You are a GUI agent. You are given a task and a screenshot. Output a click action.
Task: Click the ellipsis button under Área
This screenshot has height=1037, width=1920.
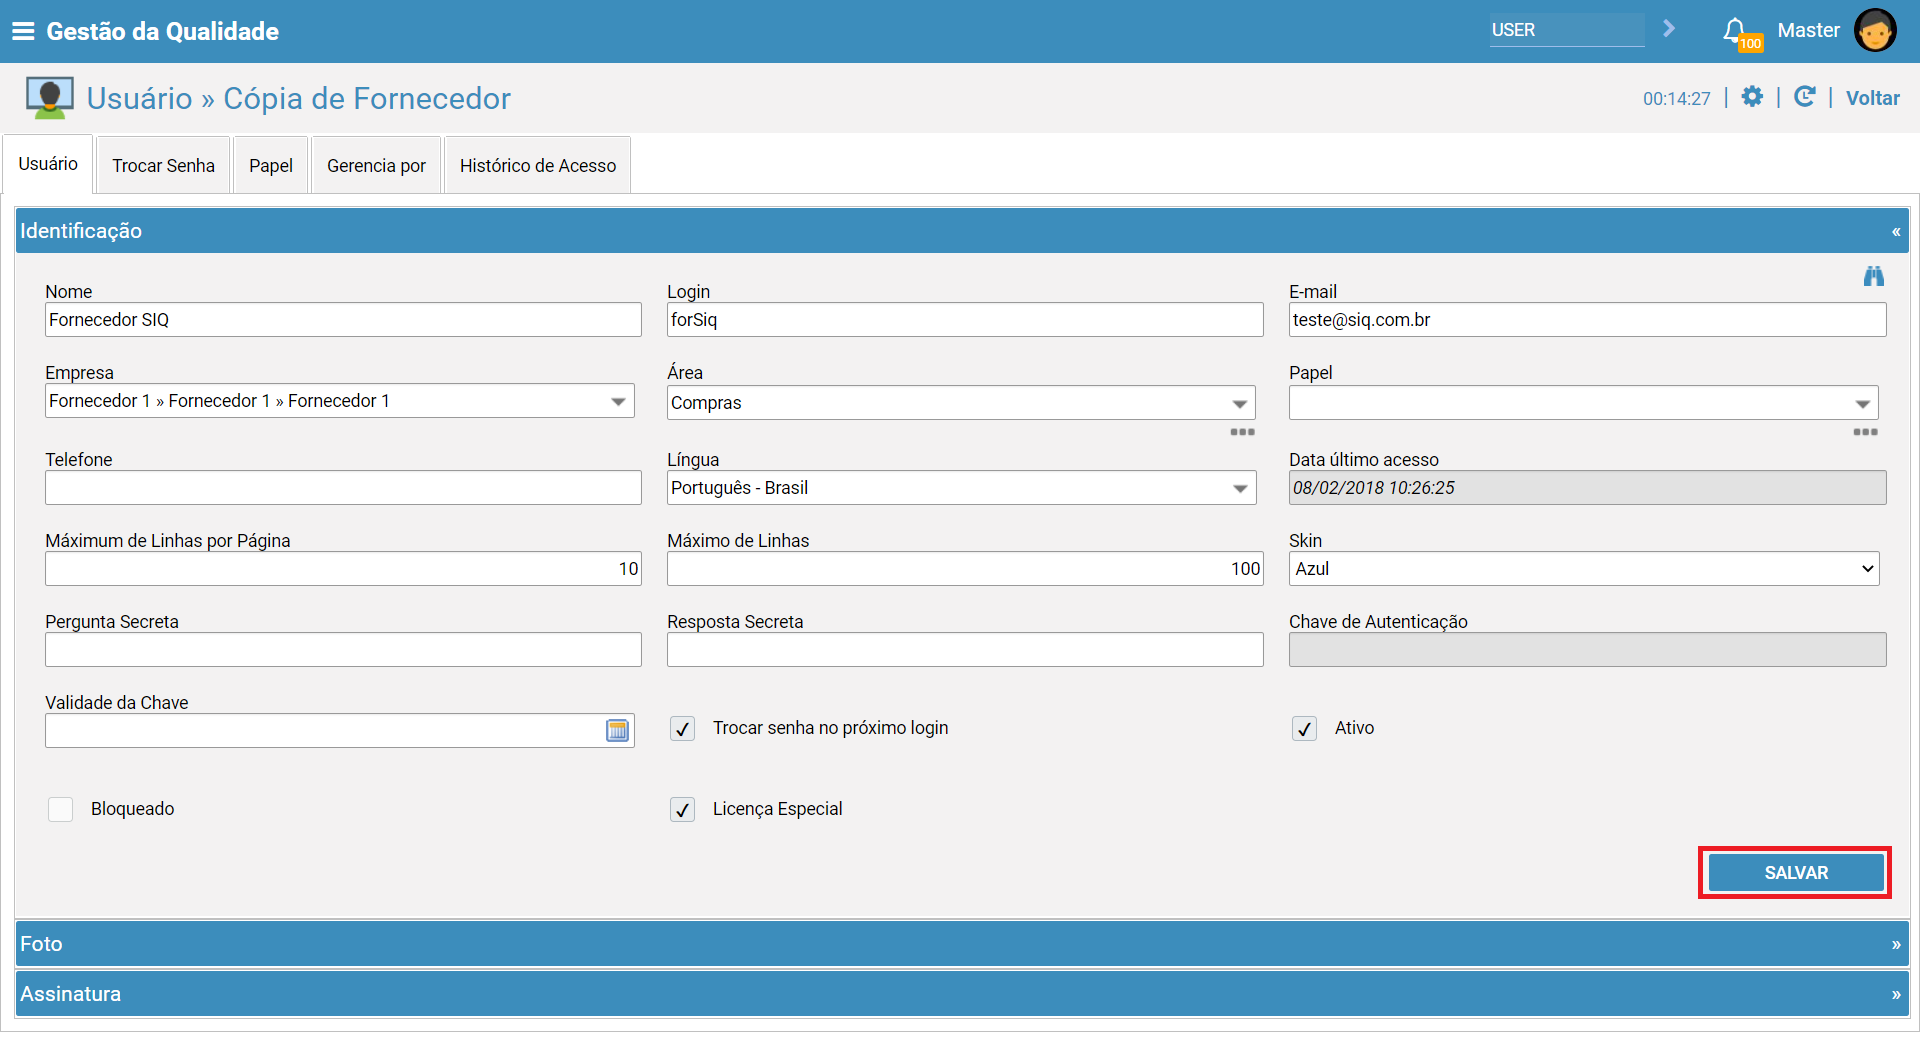1242,432
